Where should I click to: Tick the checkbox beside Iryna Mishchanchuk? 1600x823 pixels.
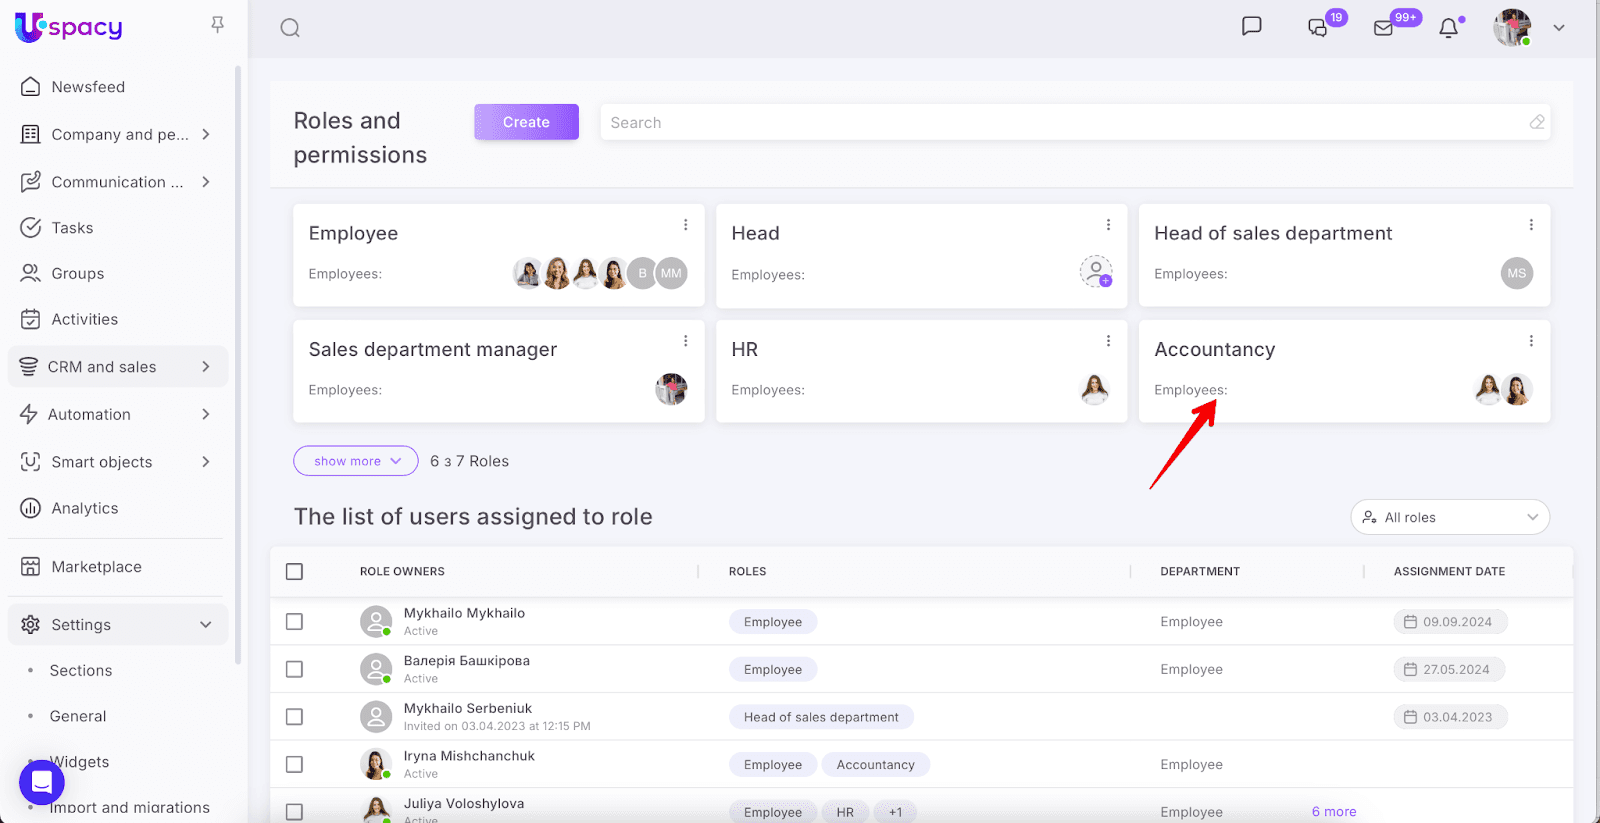click(294, 764)
